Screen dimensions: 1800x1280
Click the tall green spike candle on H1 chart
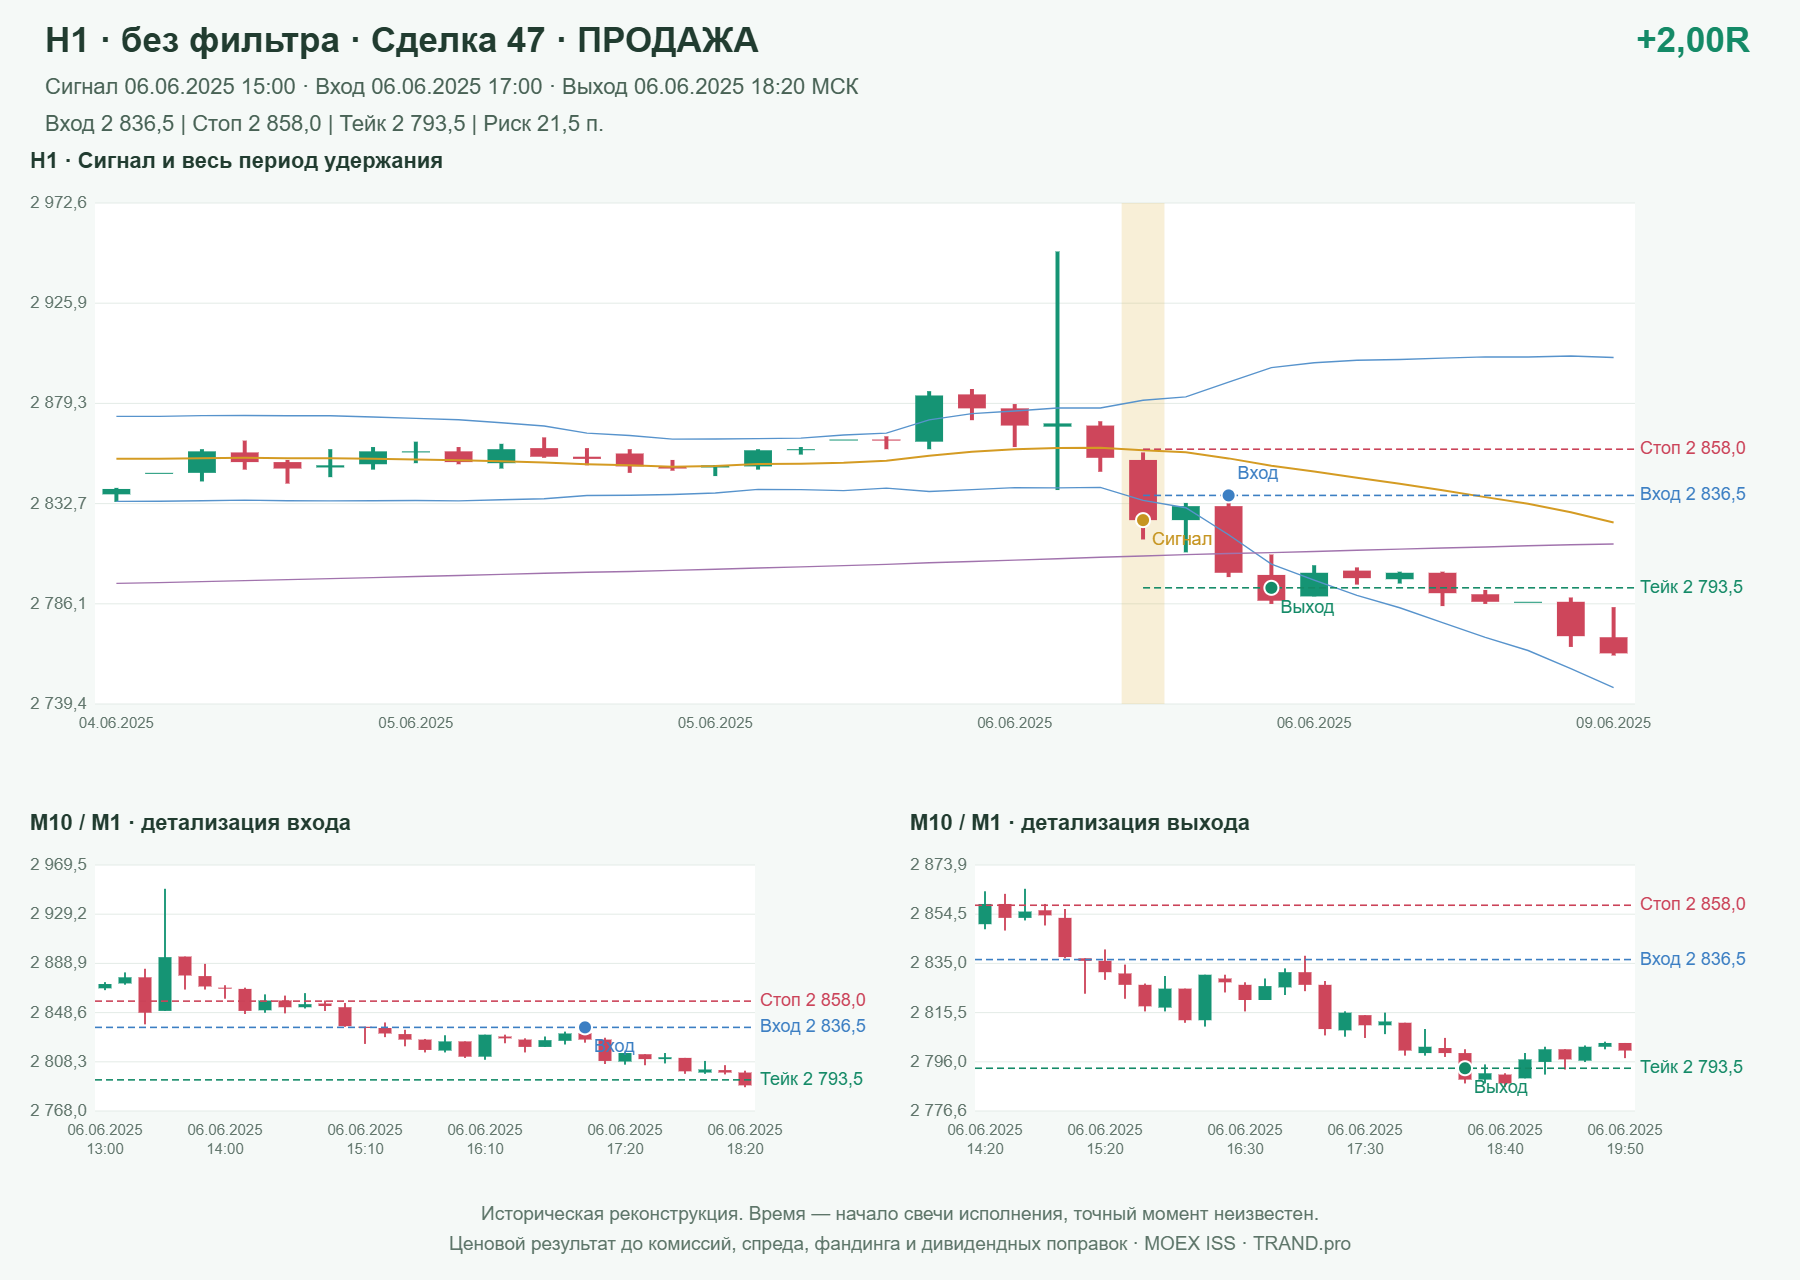pyautogui.click(x=1057, y=370)
